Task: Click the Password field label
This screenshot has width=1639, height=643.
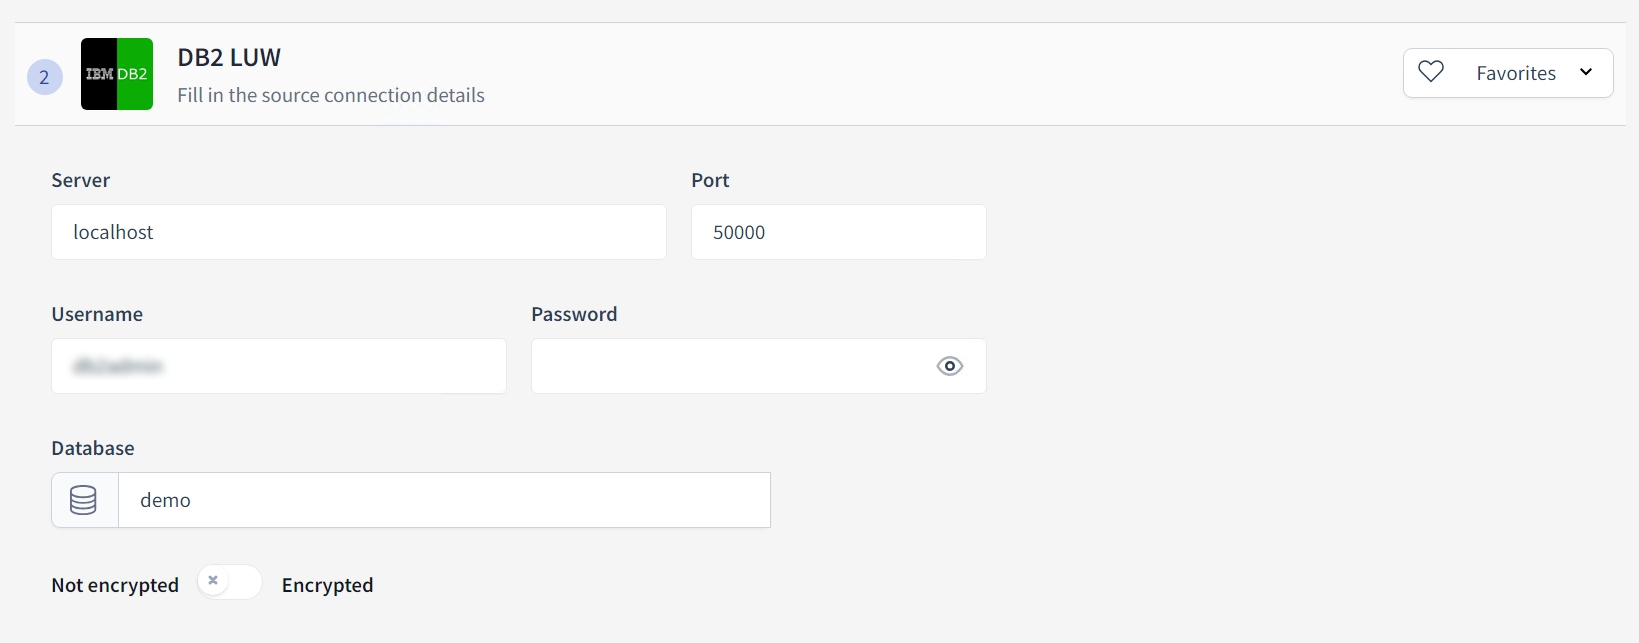Action: [574, 314]
